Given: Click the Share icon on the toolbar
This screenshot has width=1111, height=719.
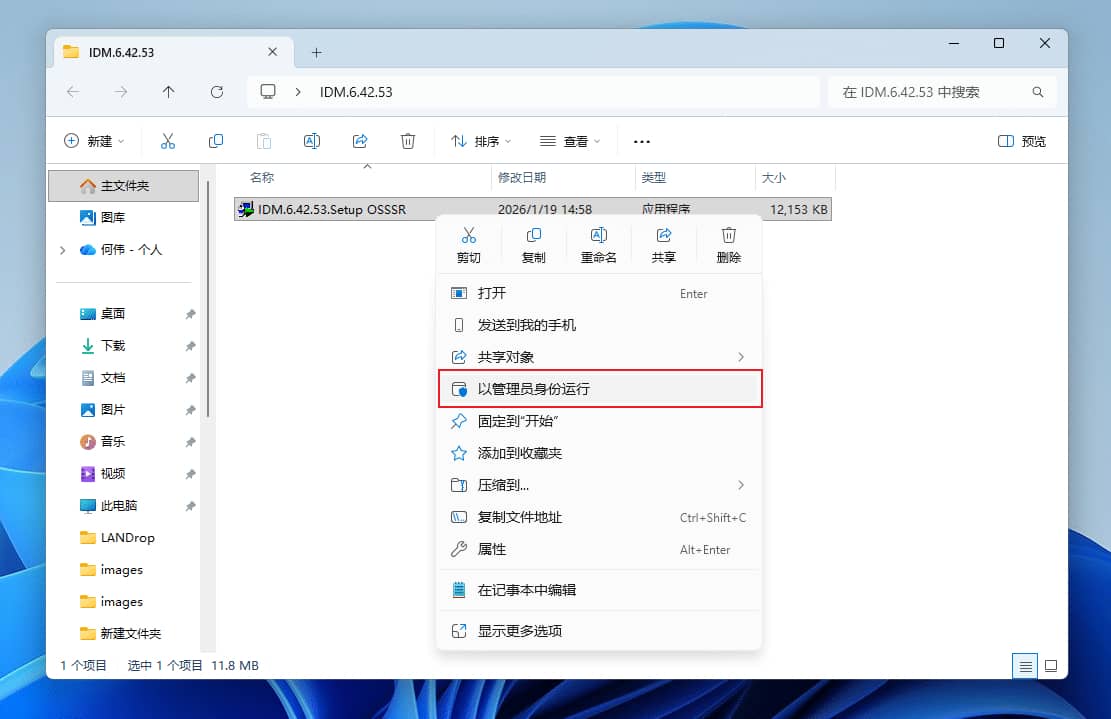Looking at the screenshot, I should [x=360, y=141].
